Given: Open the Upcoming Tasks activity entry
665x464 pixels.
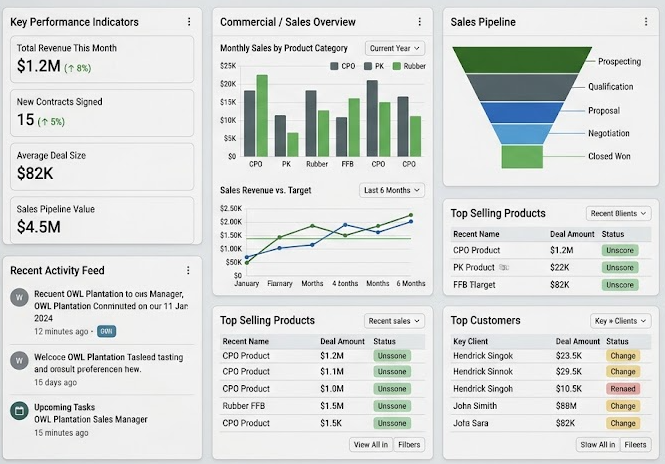Looking at the screenshot, I should coord(102,419).
